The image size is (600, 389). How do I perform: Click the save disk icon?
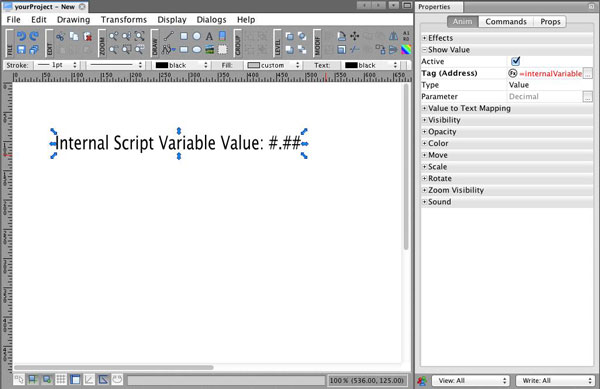[x=21, y=49]
